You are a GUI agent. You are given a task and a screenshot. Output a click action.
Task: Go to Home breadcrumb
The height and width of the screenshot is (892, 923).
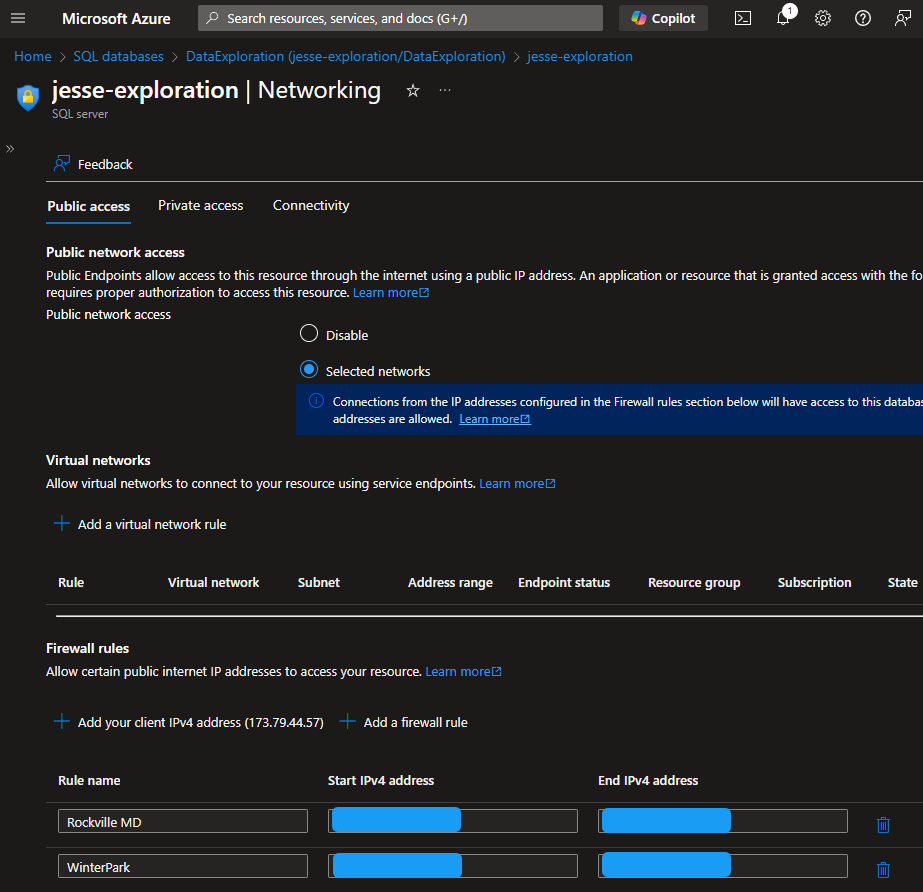pos(33,57)
